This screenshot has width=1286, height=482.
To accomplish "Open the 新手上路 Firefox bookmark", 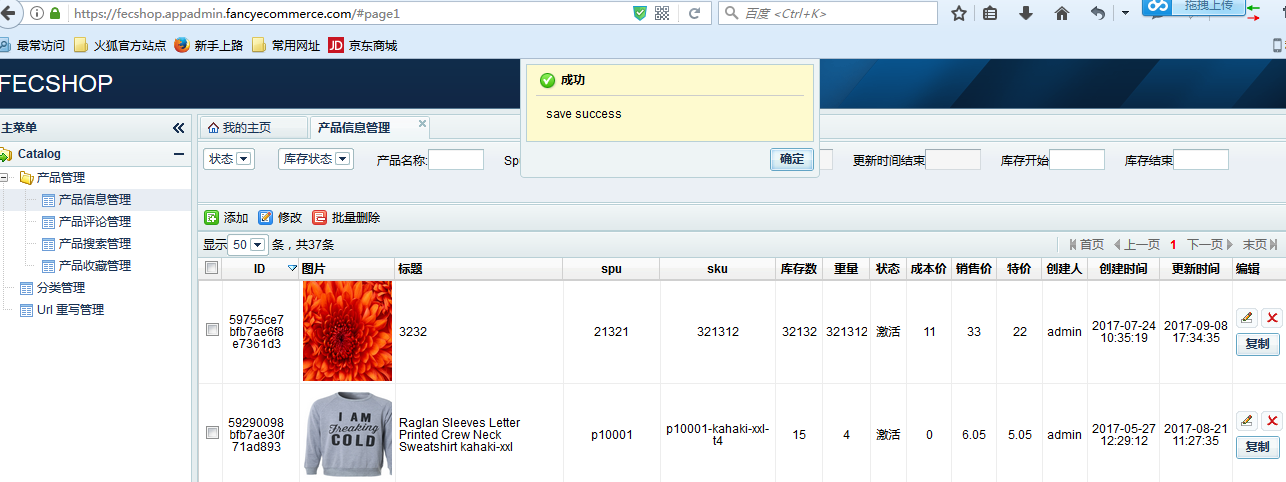I will click(x=209, y=45).
